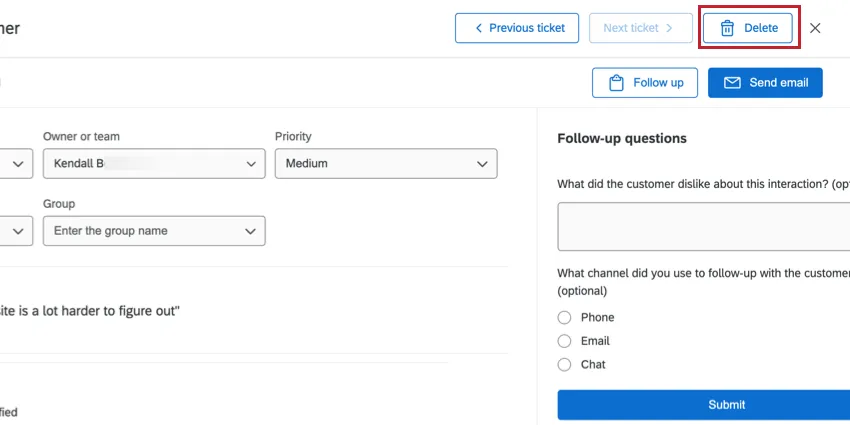This screenshot has width=850, height=425.
Task: Go to the Previous ticket
Action: [x=517, y=28]
